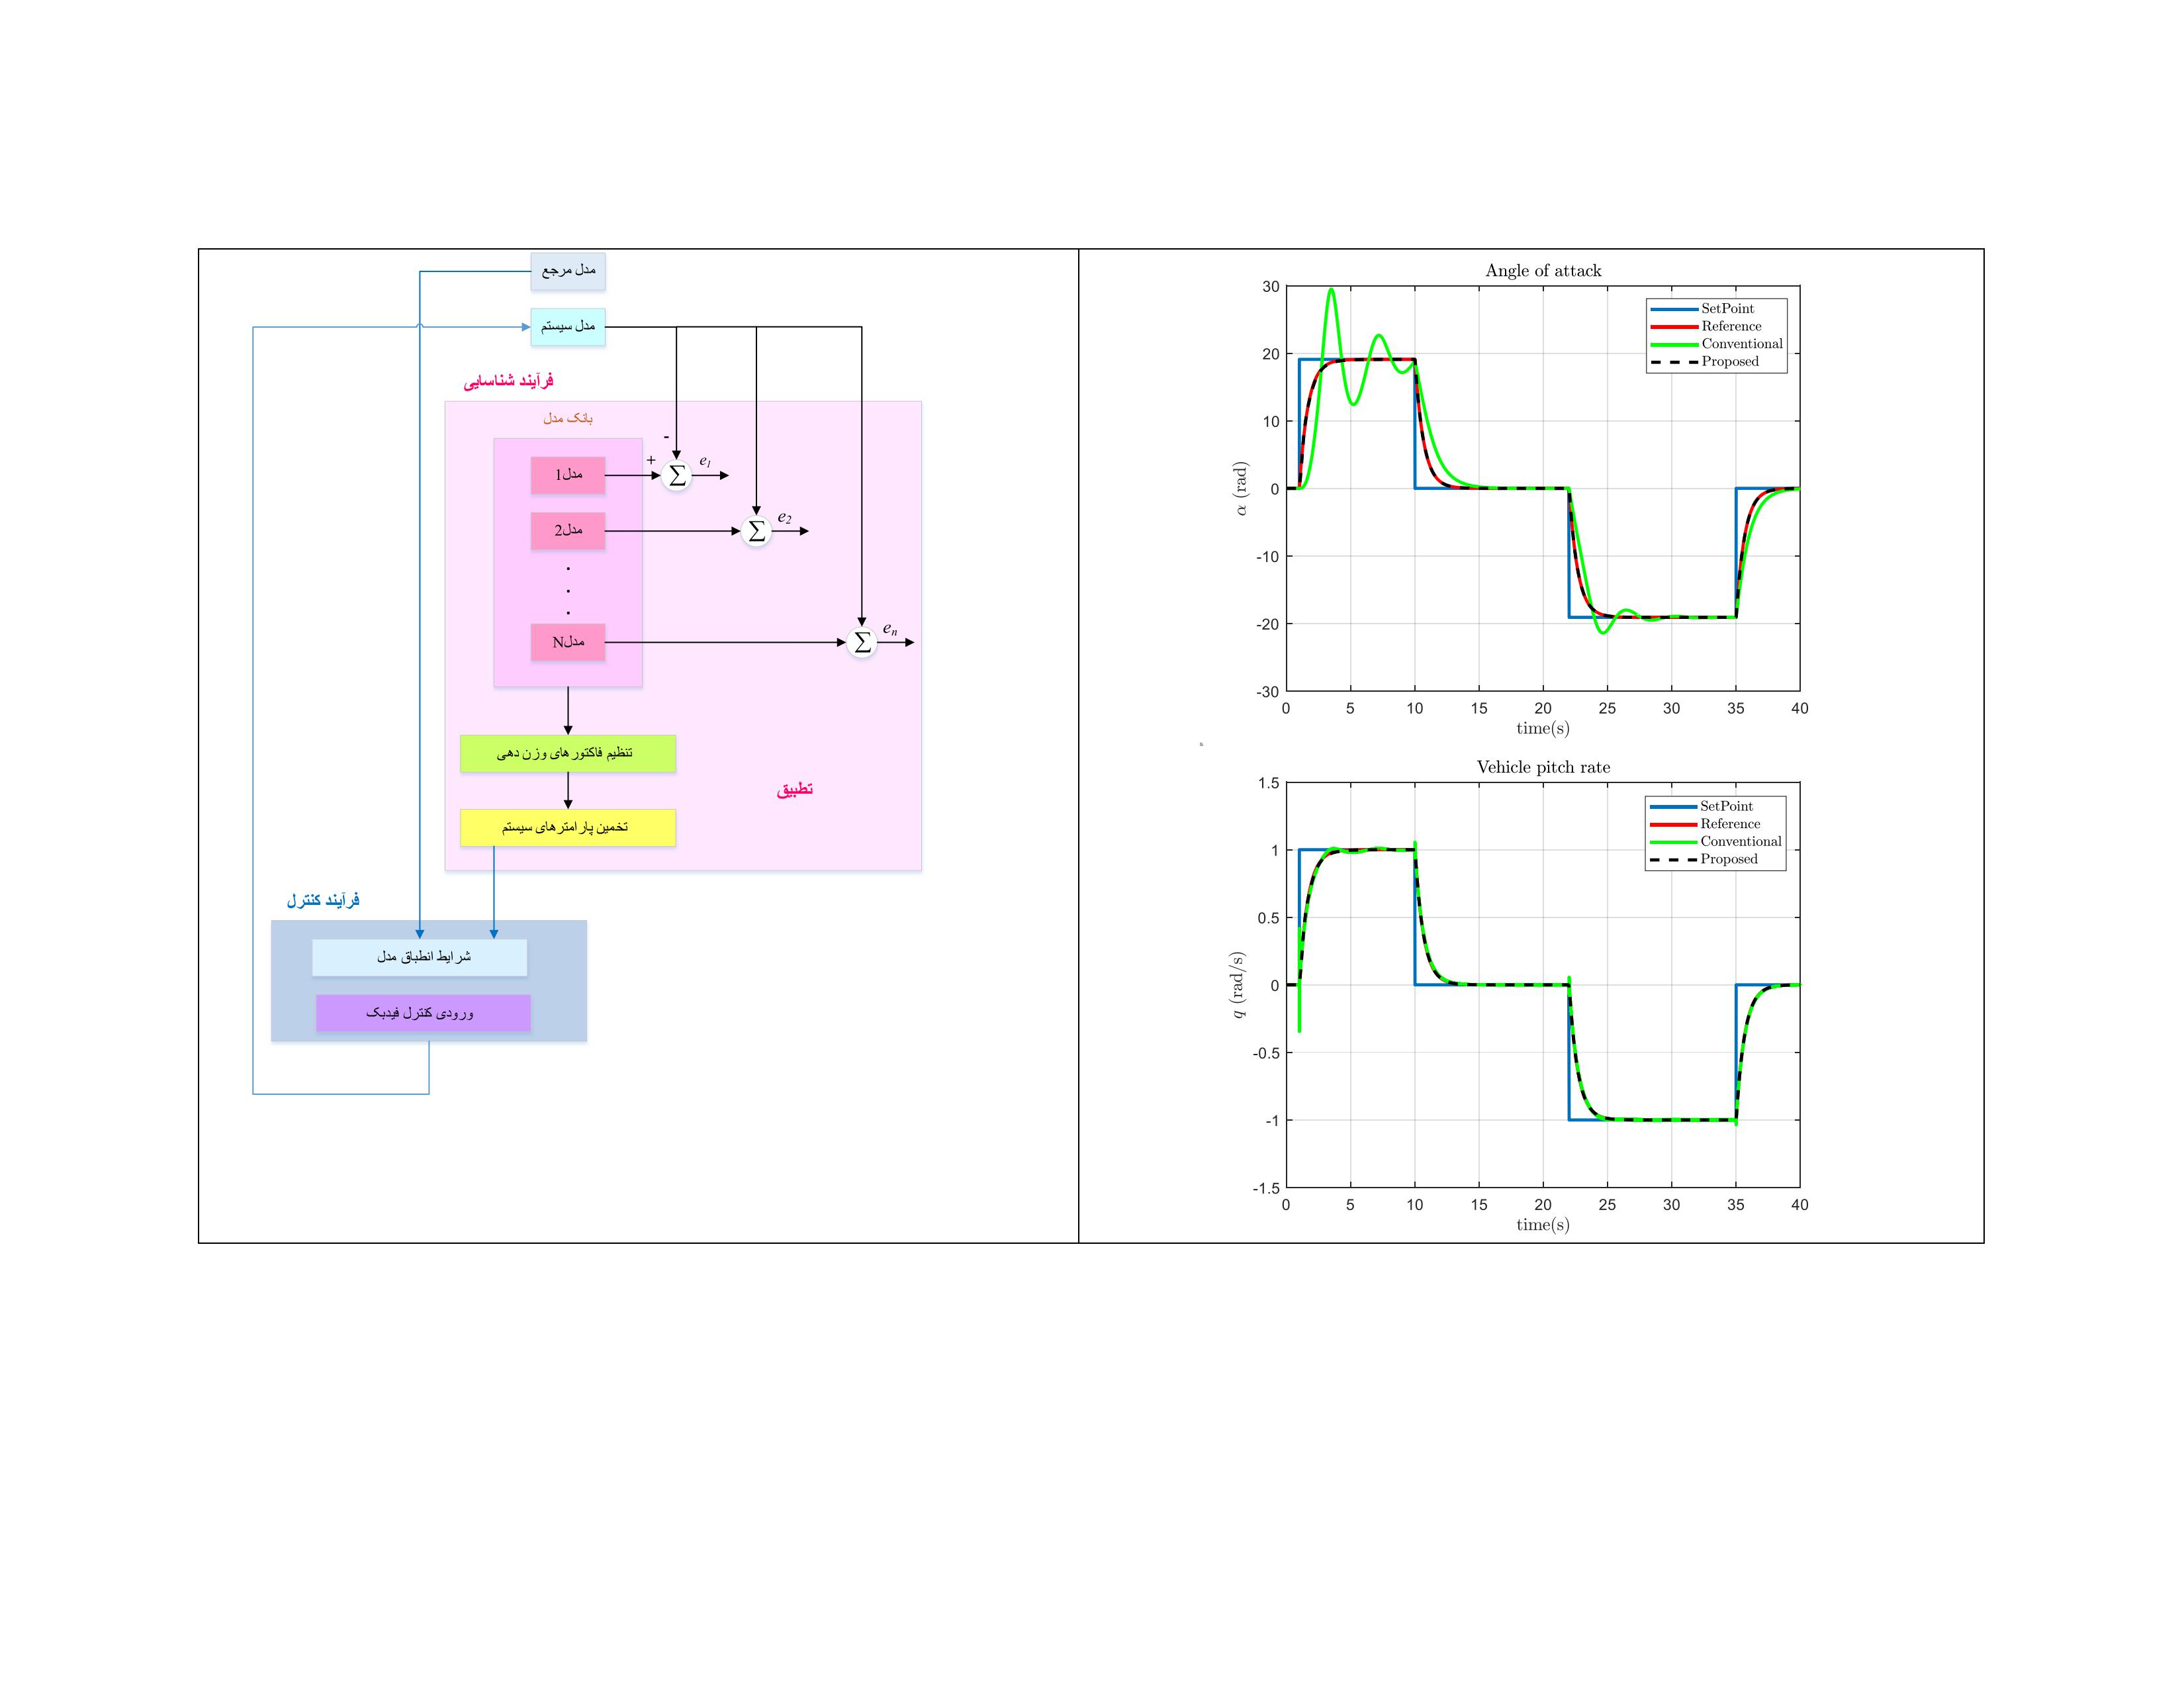The image size is (2184, 1688).
Task: Select the شرایط انطباق مدل box
Action: [420, 957]
